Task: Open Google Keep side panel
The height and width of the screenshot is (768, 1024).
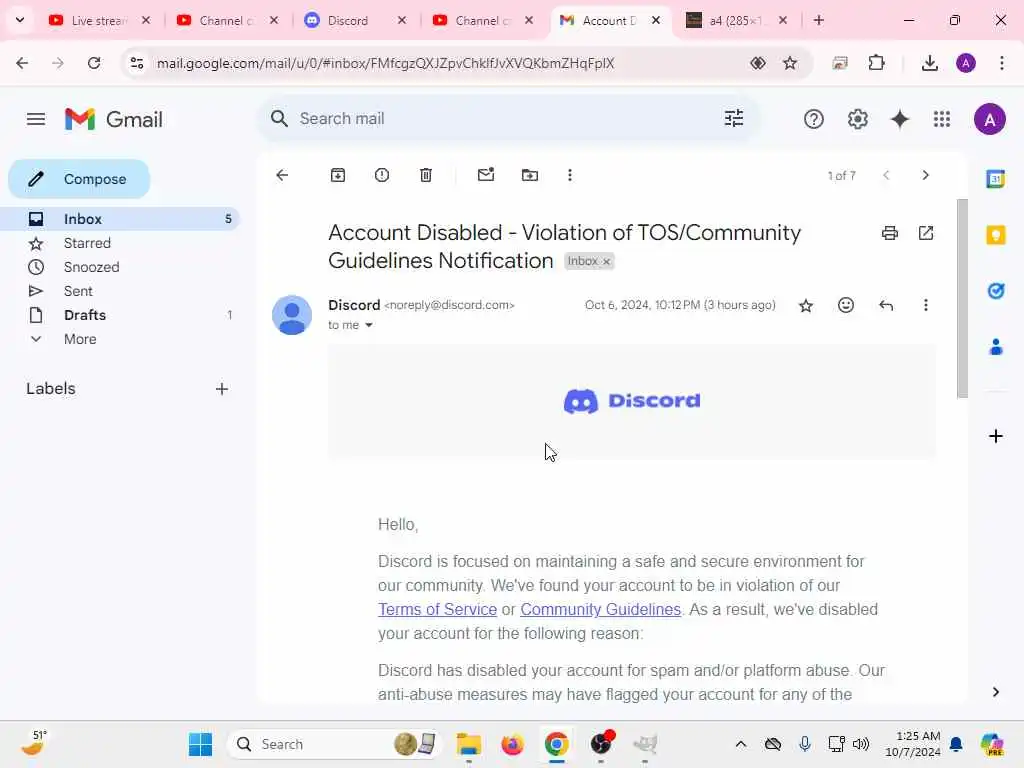Action: 995,235
